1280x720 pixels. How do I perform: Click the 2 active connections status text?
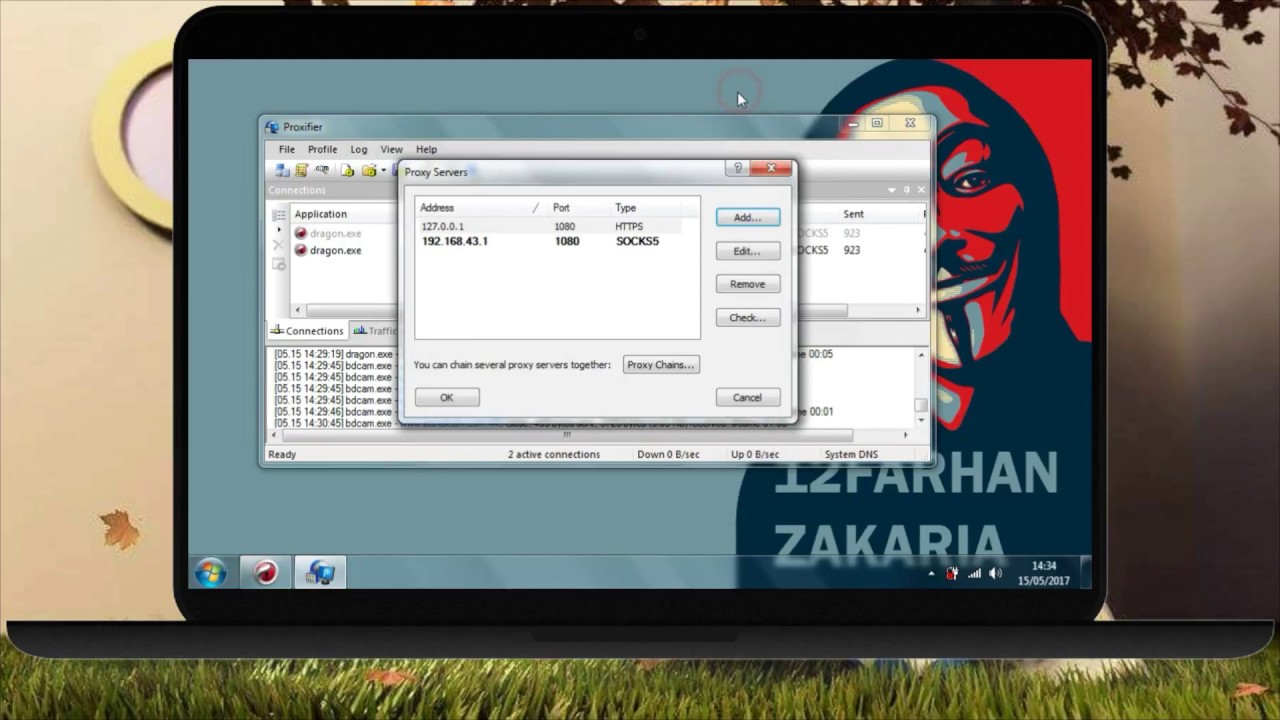554,454
